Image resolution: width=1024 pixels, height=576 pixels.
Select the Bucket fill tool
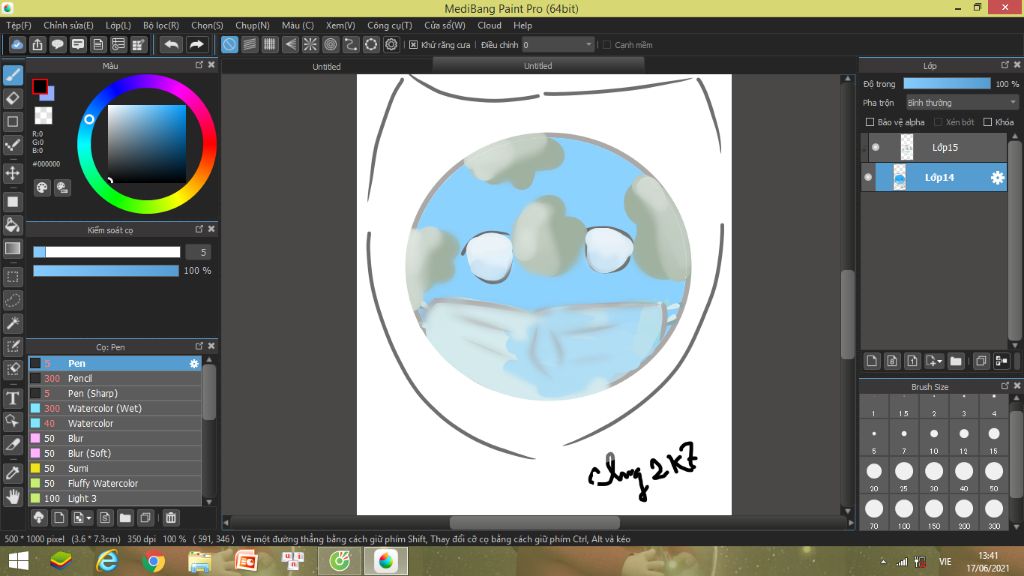tap(12, 225)
